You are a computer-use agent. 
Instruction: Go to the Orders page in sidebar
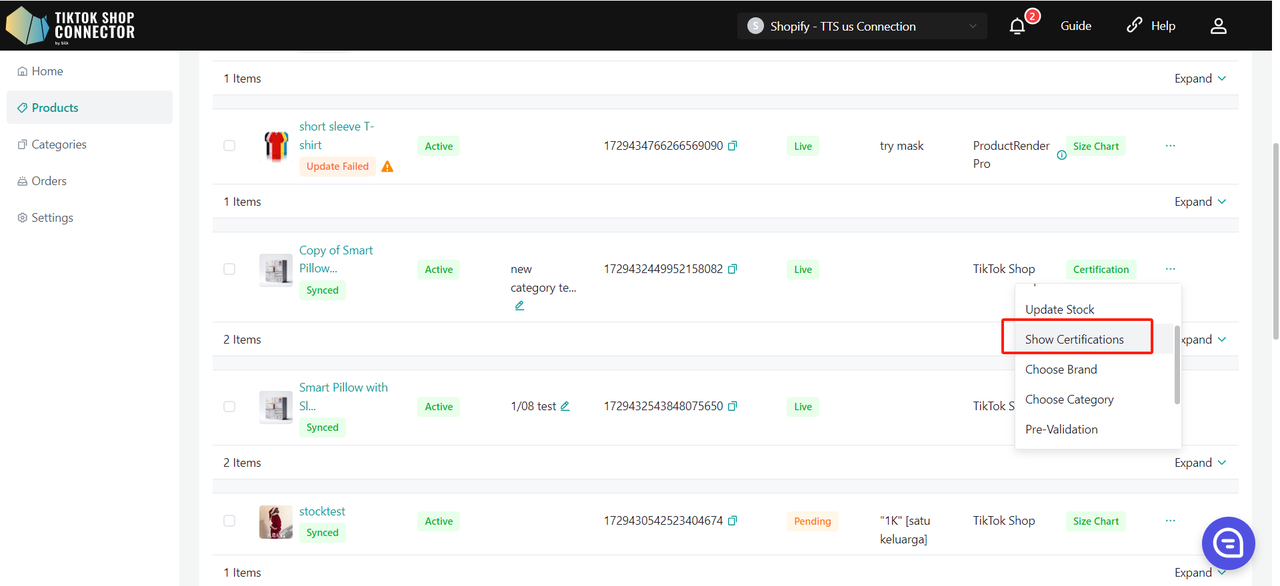coord(49,181)
